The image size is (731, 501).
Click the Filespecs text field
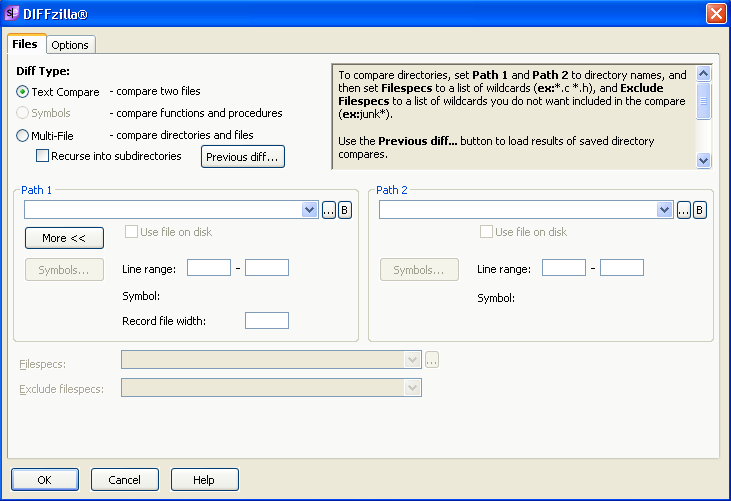click(x=263, y=360)
